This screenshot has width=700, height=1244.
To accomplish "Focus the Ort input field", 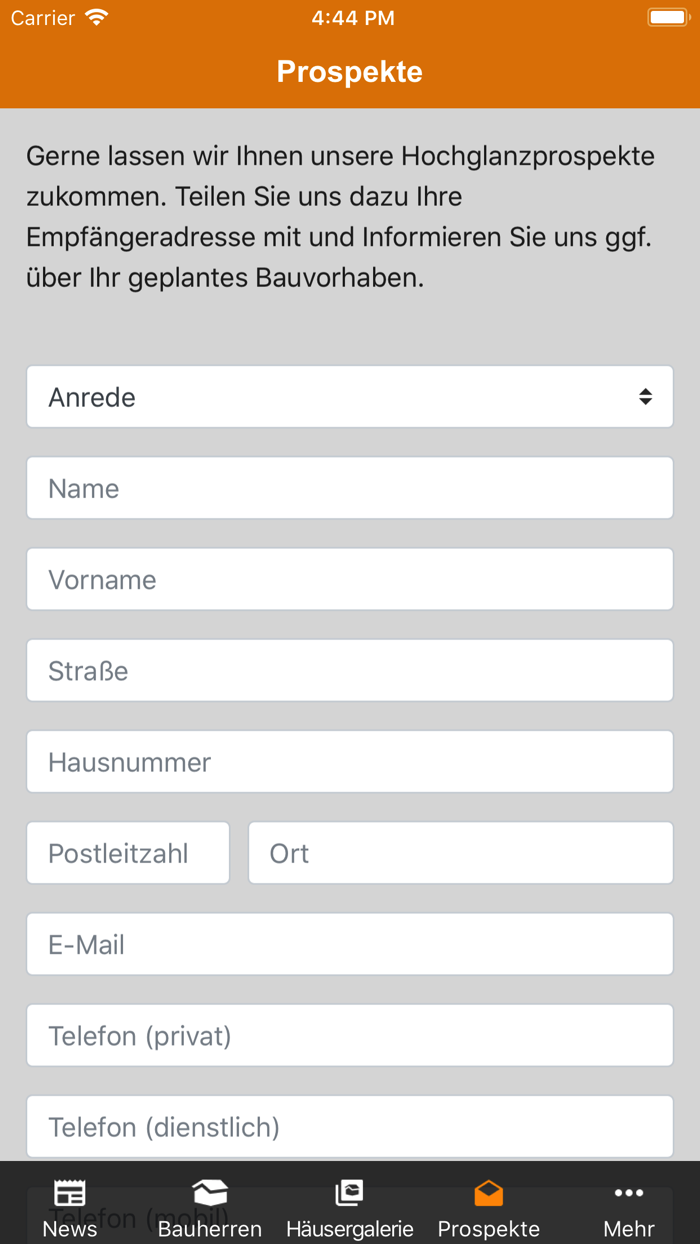I will [x=460, y=853].
